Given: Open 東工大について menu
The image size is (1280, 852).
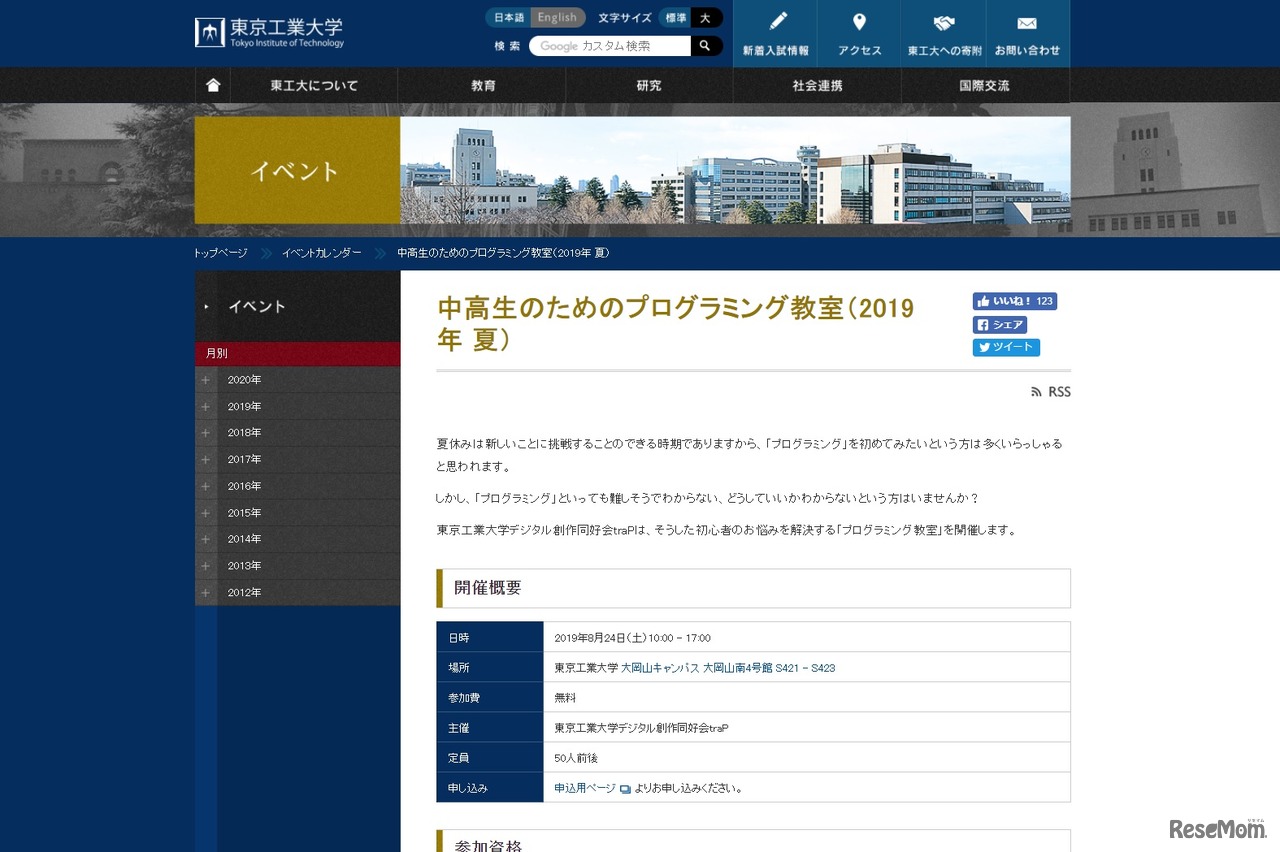Looking at the screenshot, I should click(x=314, y=86).
